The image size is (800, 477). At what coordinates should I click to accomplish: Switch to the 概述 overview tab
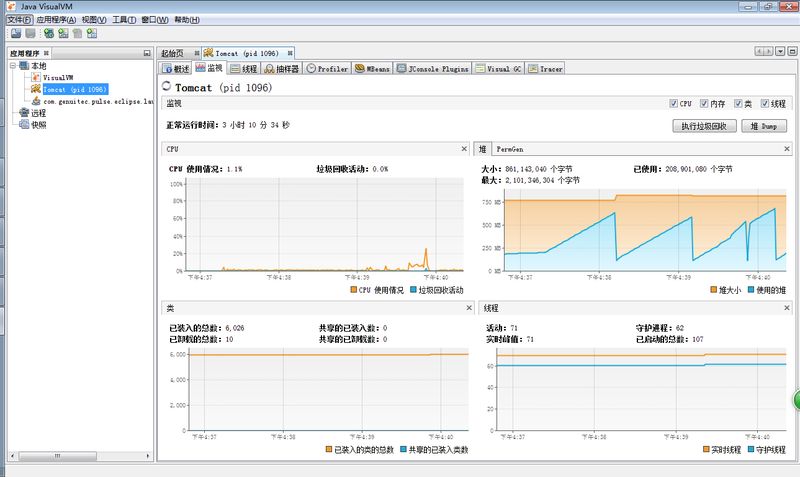pos(176,68)
